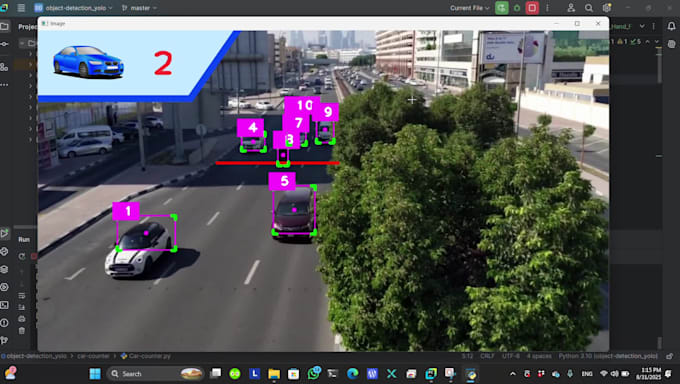Image resolution: width=680 pixels, height=384 pixels.
Task: Open the Commit tool window icon
Action: tap(4, 44)
